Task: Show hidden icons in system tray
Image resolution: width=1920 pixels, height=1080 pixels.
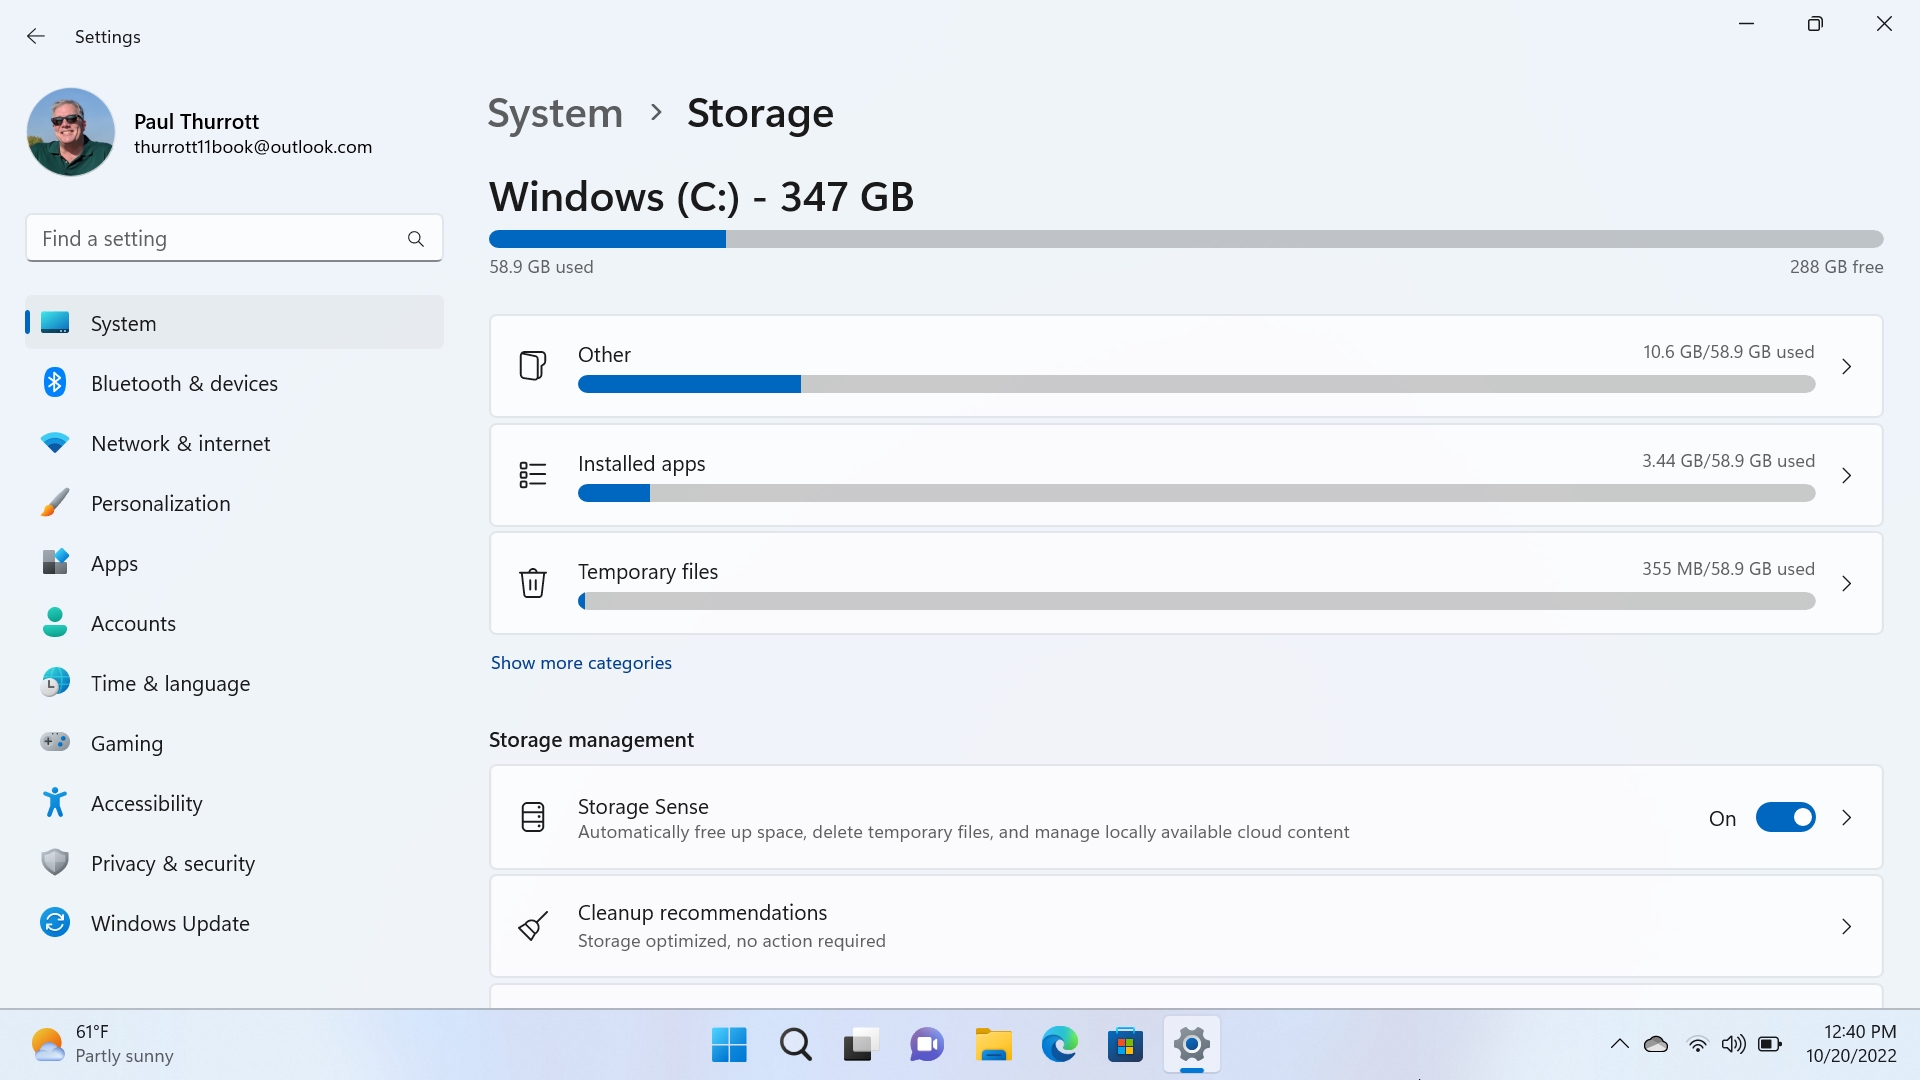Action: 1619,1045
